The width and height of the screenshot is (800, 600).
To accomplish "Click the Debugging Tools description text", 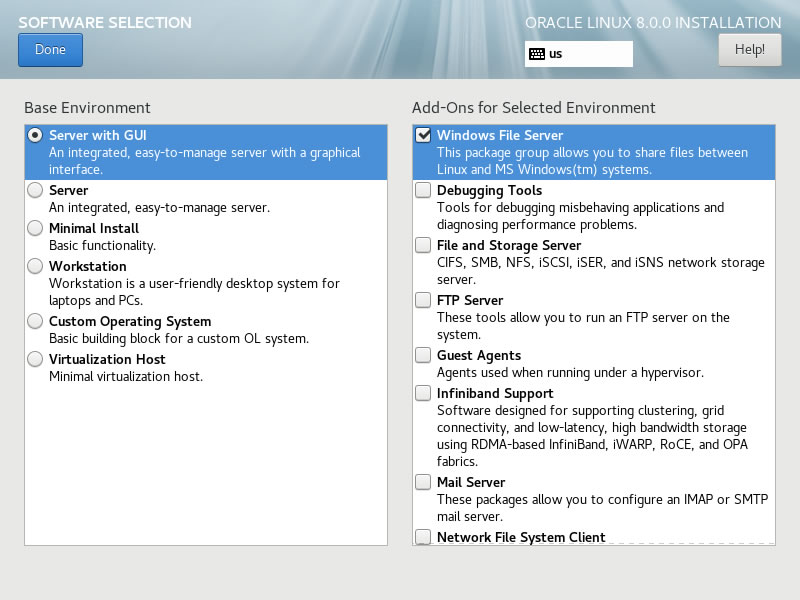I will pos(581,216).
